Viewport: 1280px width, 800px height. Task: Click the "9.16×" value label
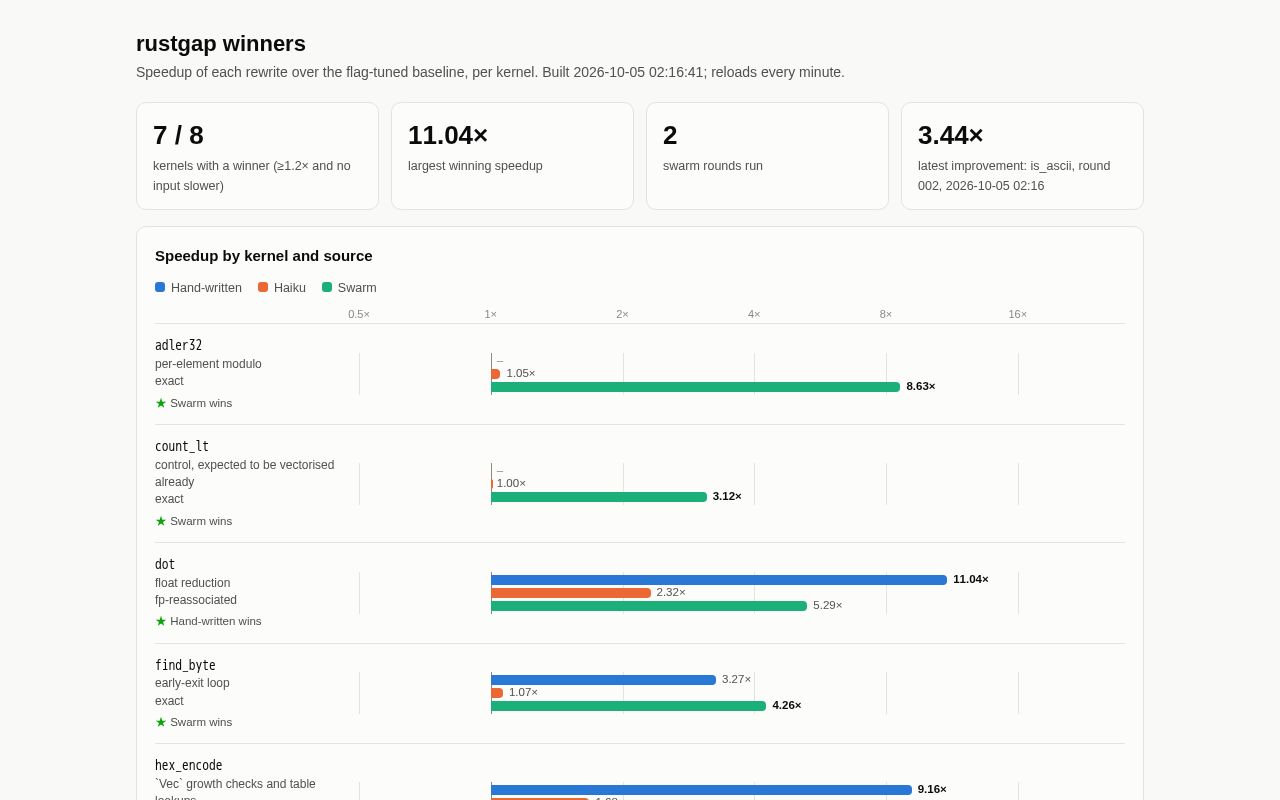click(932, 789)
